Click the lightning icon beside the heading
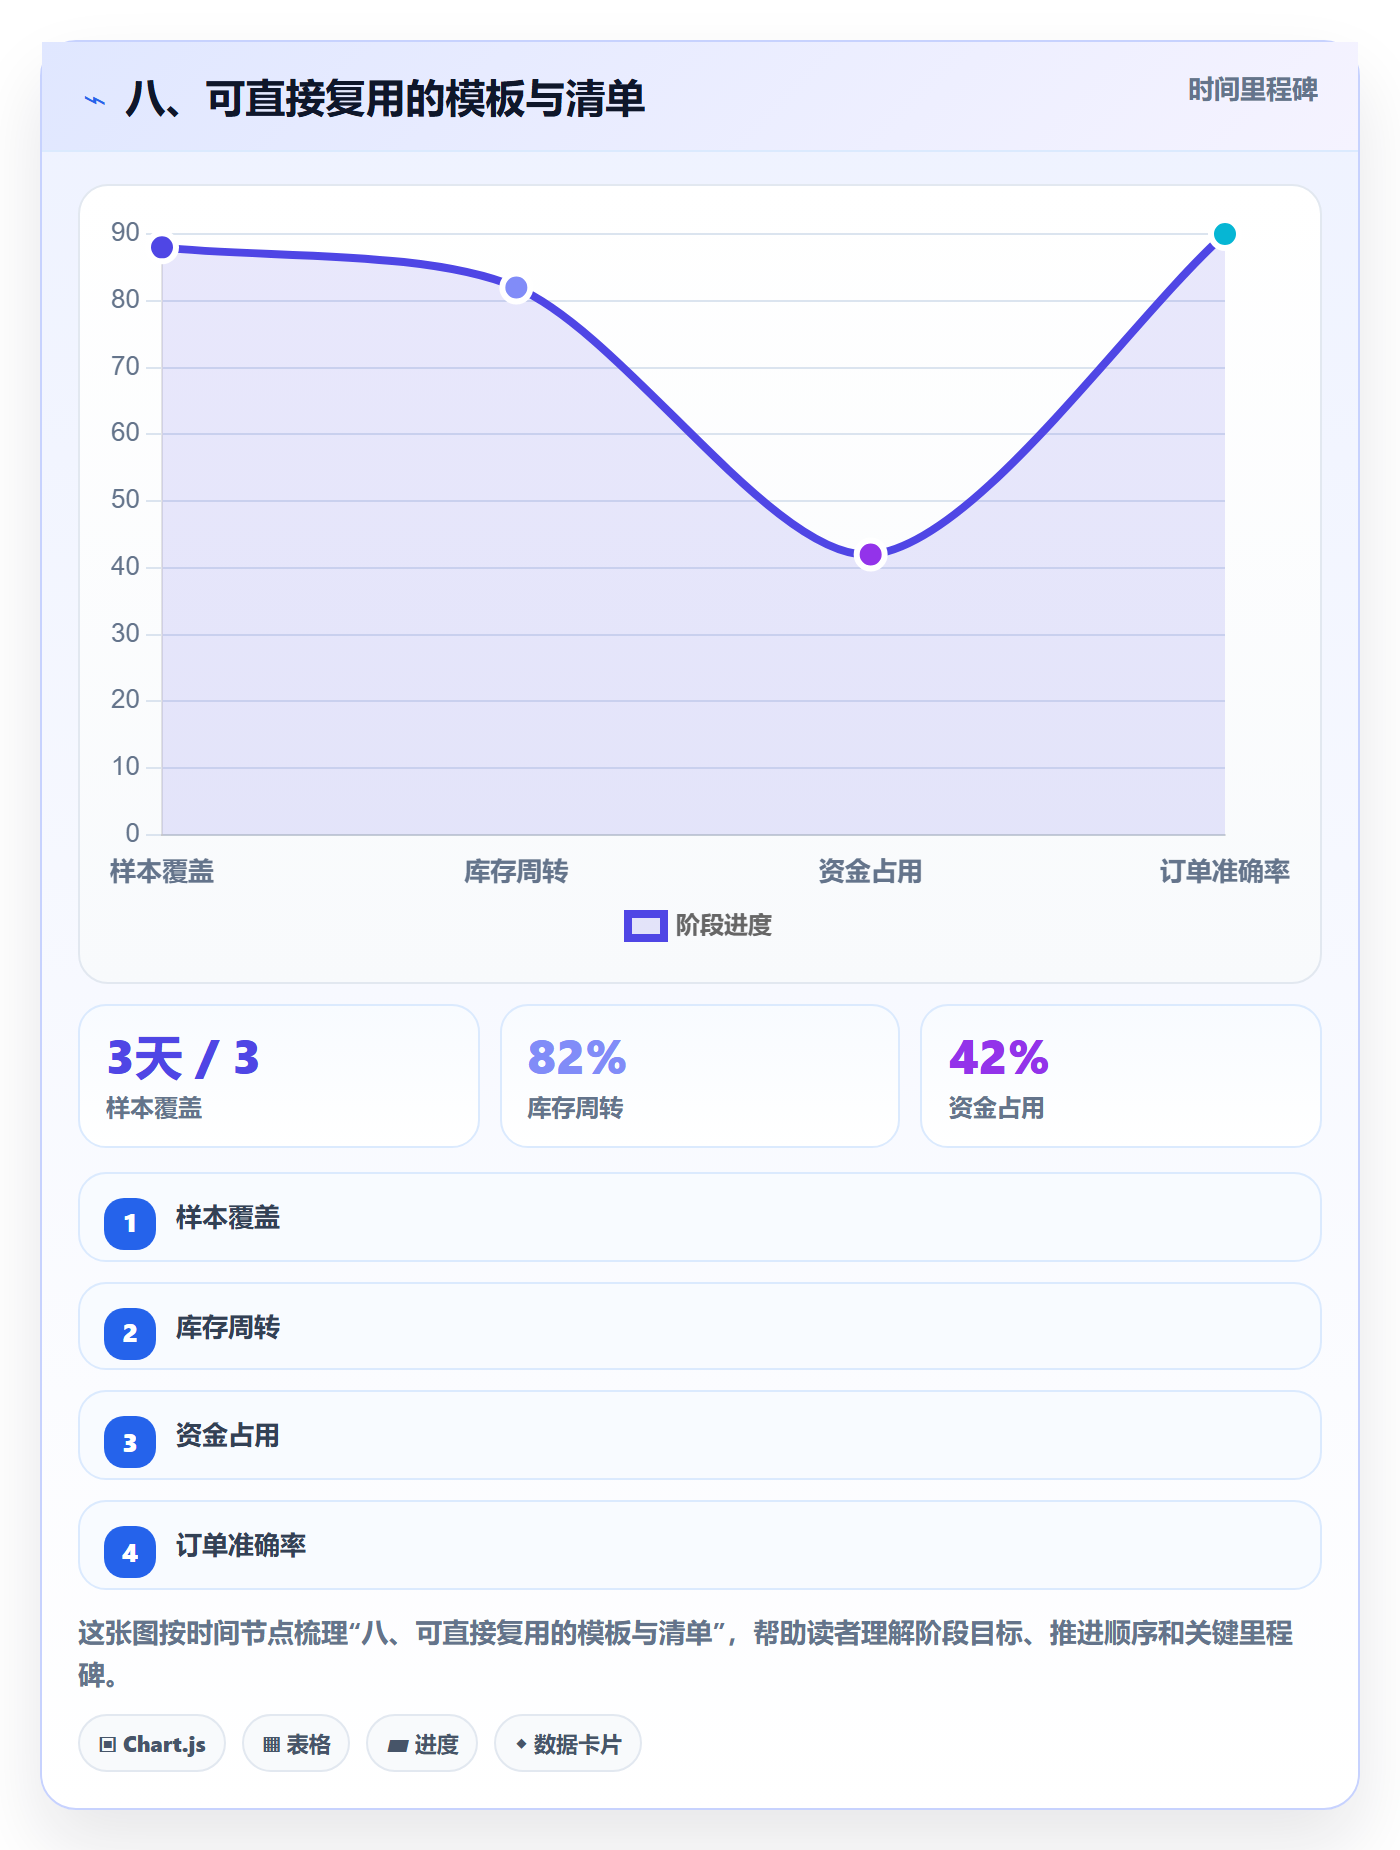 click(95, 100)
